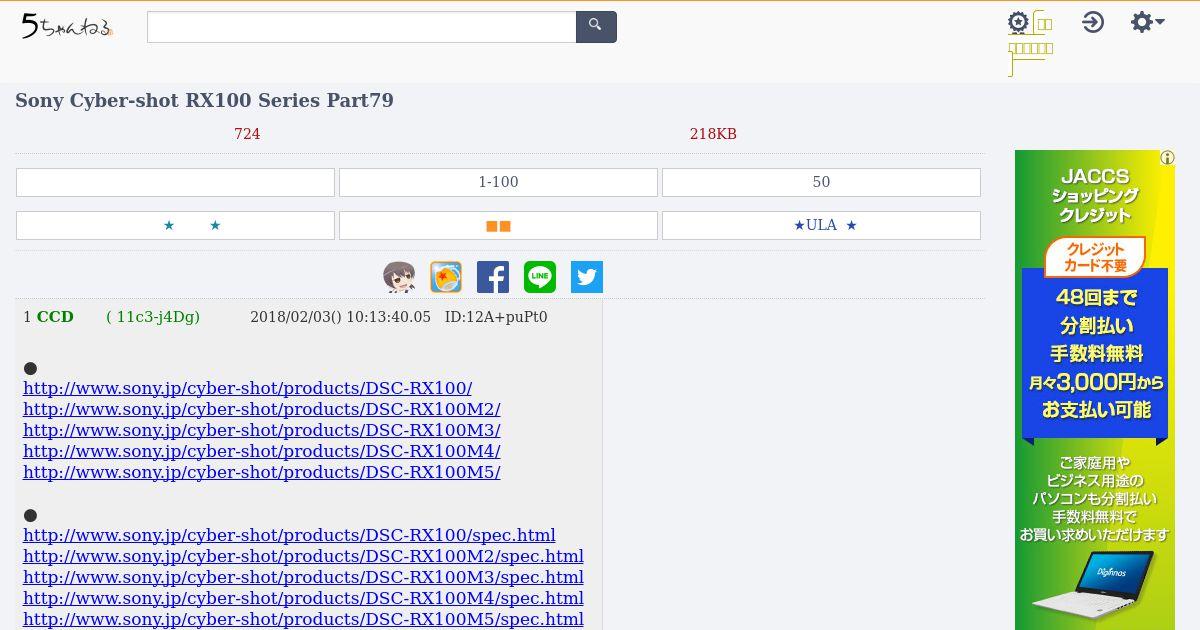The image size is (1200, 630).
Task: Click the poster ID:12A+puPt0
Action: 496,317
